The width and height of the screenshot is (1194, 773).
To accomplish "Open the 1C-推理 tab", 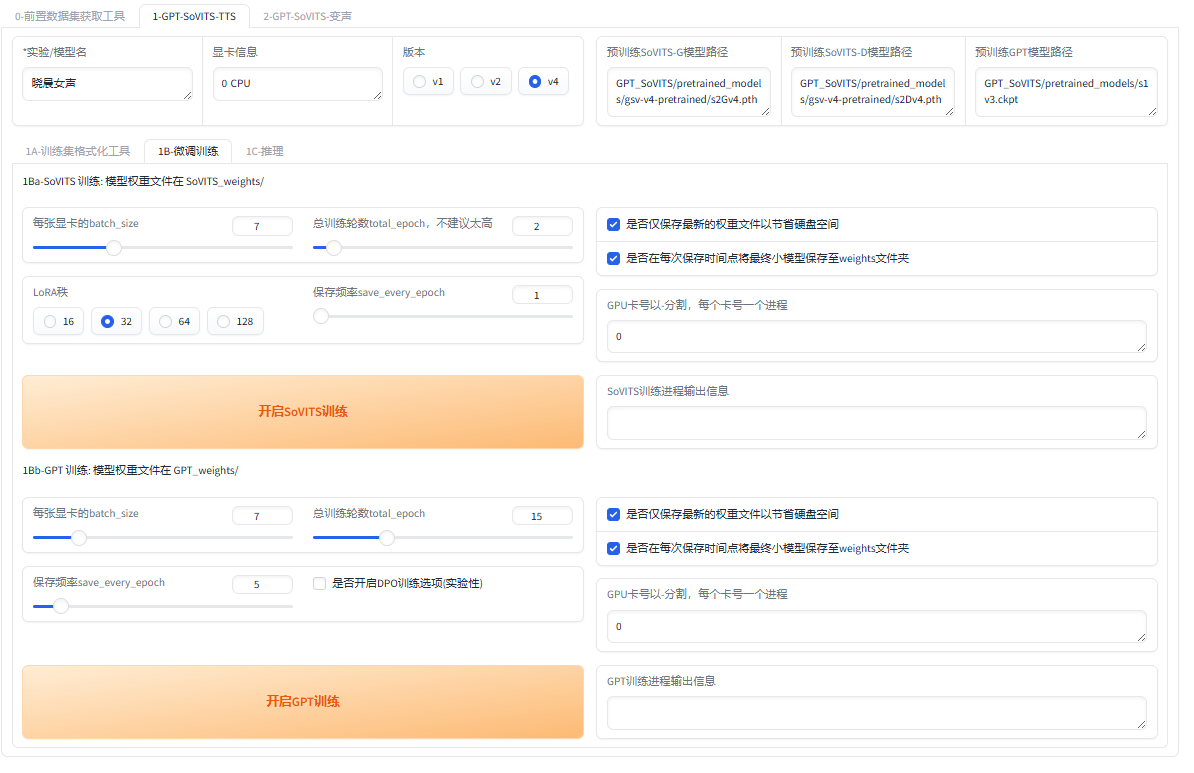I will click(x=267, y=151).
